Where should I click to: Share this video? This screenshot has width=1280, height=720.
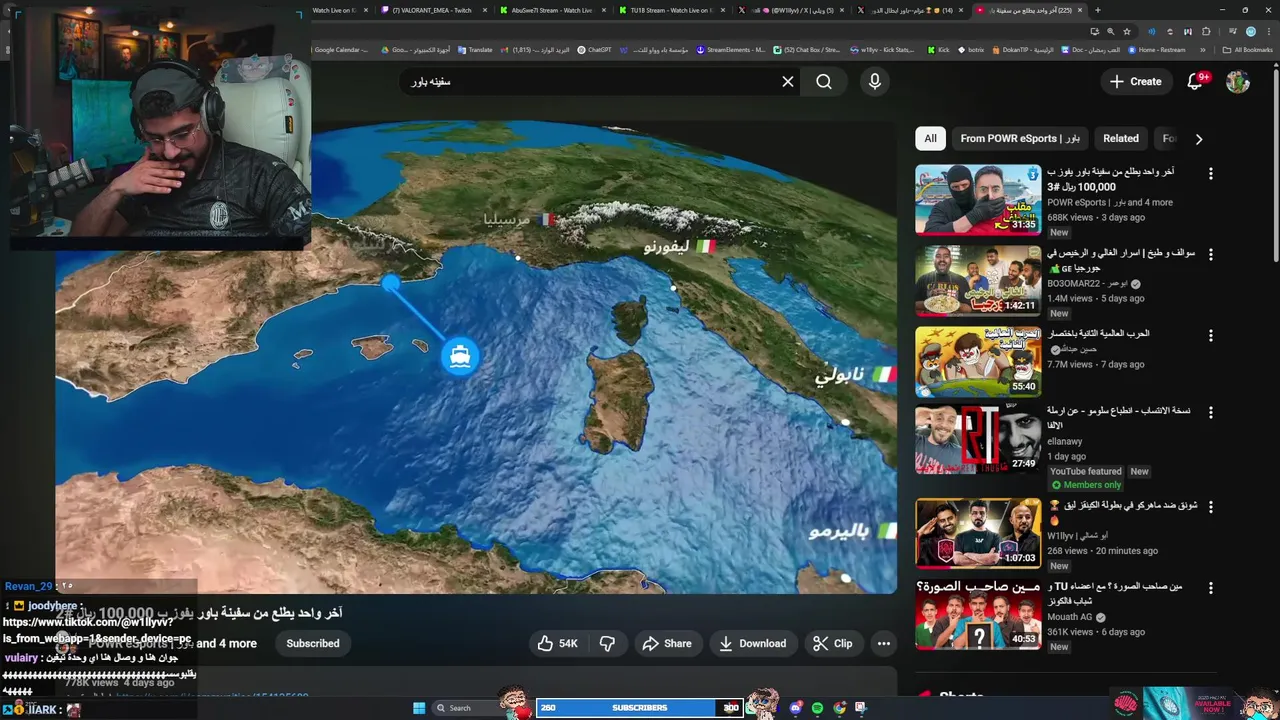pos(667,644)
